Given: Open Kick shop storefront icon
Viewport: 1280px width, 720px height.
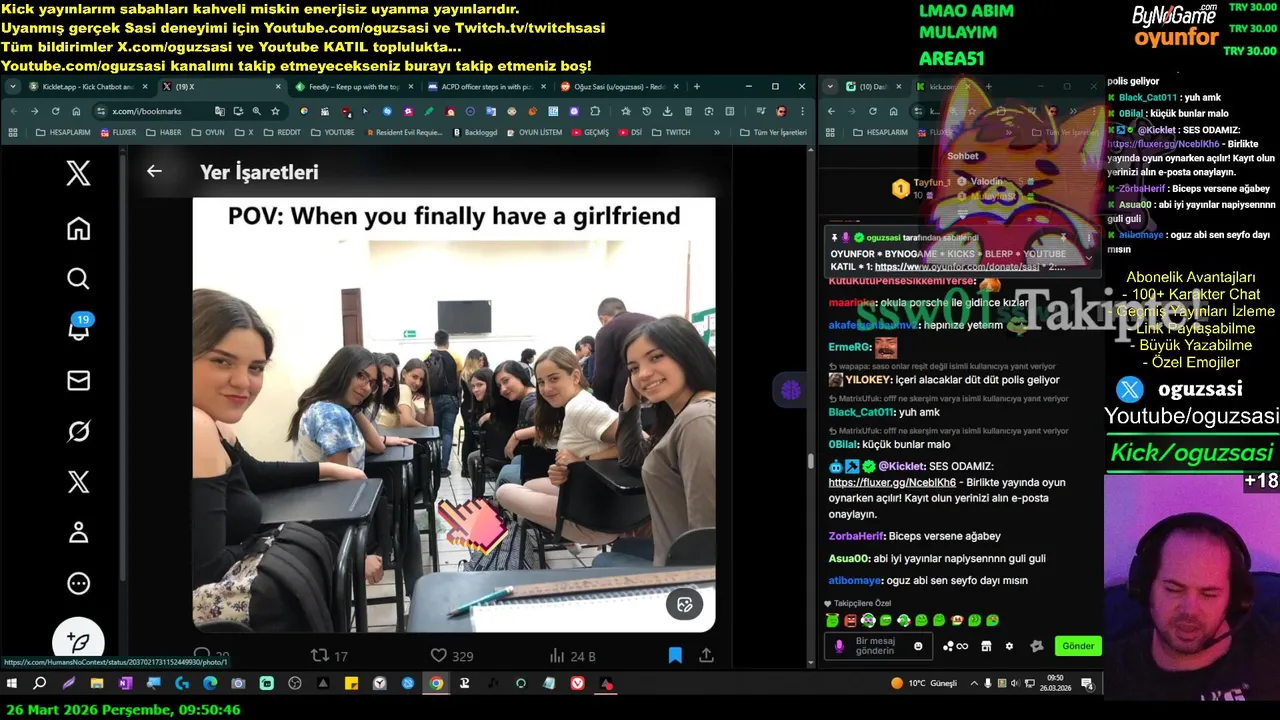Looking at the screenshot, I should pos(986,646).
